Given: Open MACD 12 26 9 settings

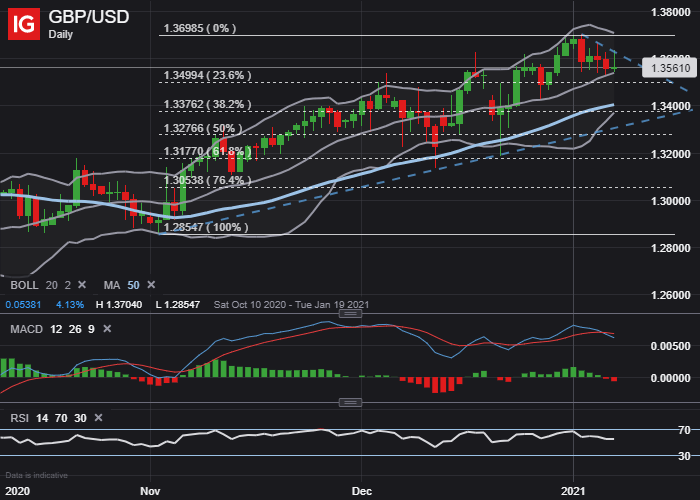Looking at the screenshot, I should point(50,328).
